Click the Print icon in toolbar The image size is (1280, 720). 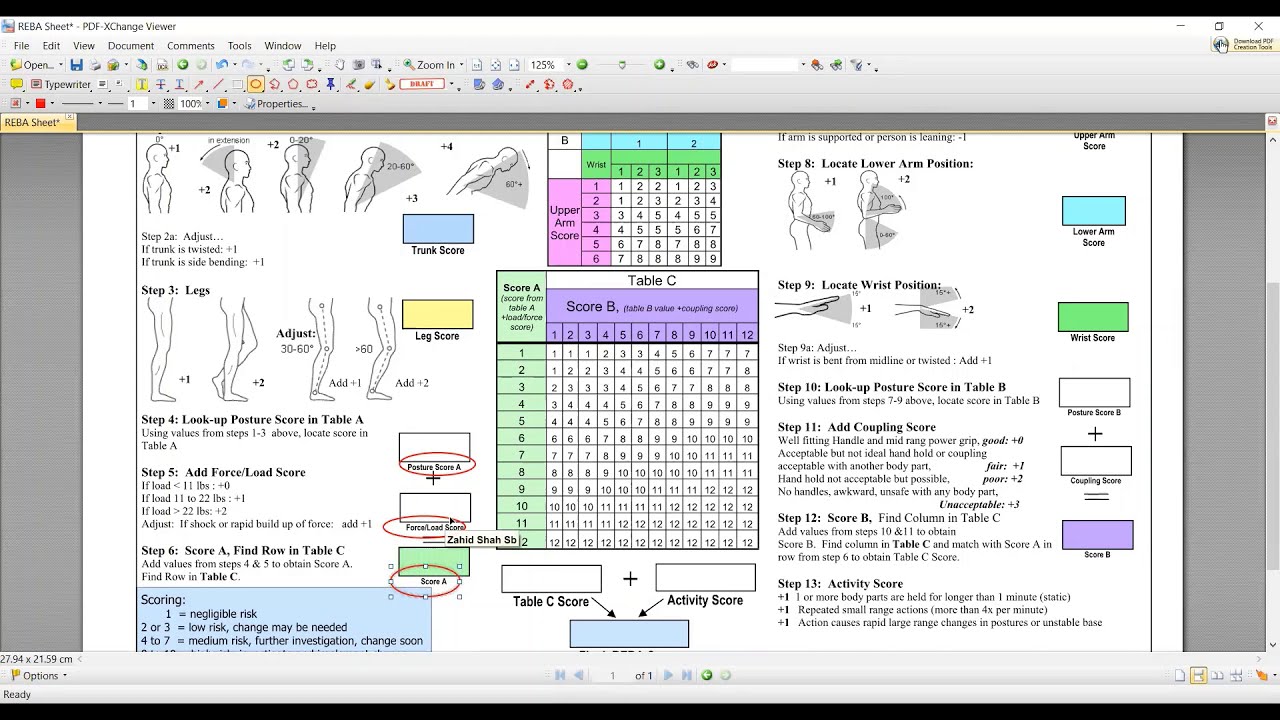coord(94,65)
